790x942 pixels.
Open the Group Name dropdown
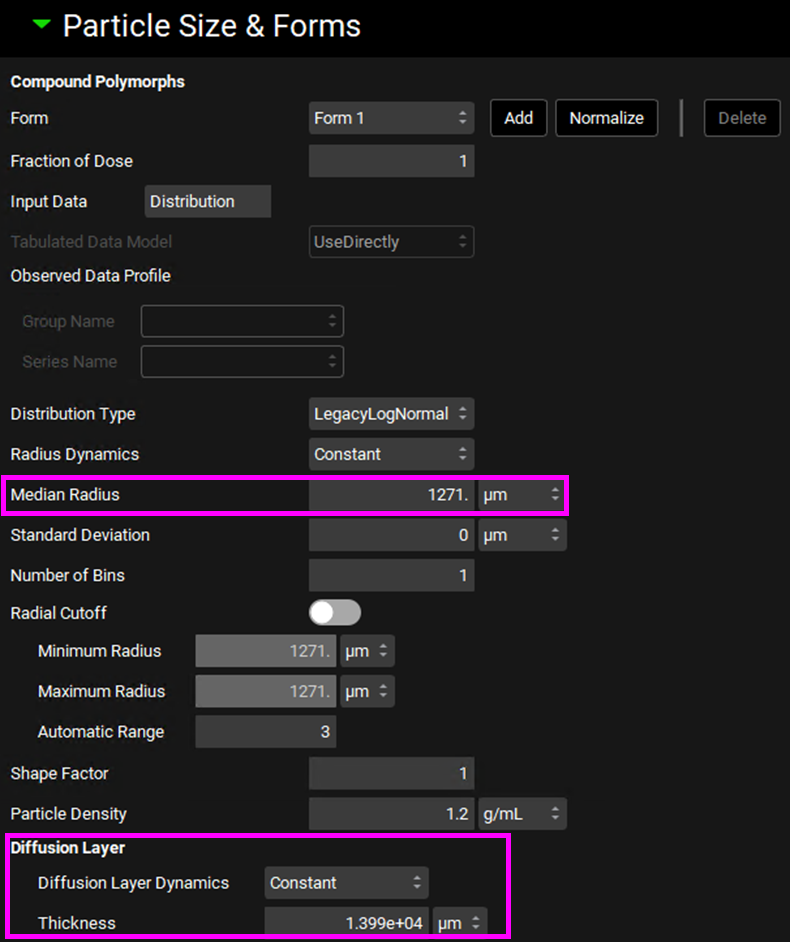click(242, 322)
